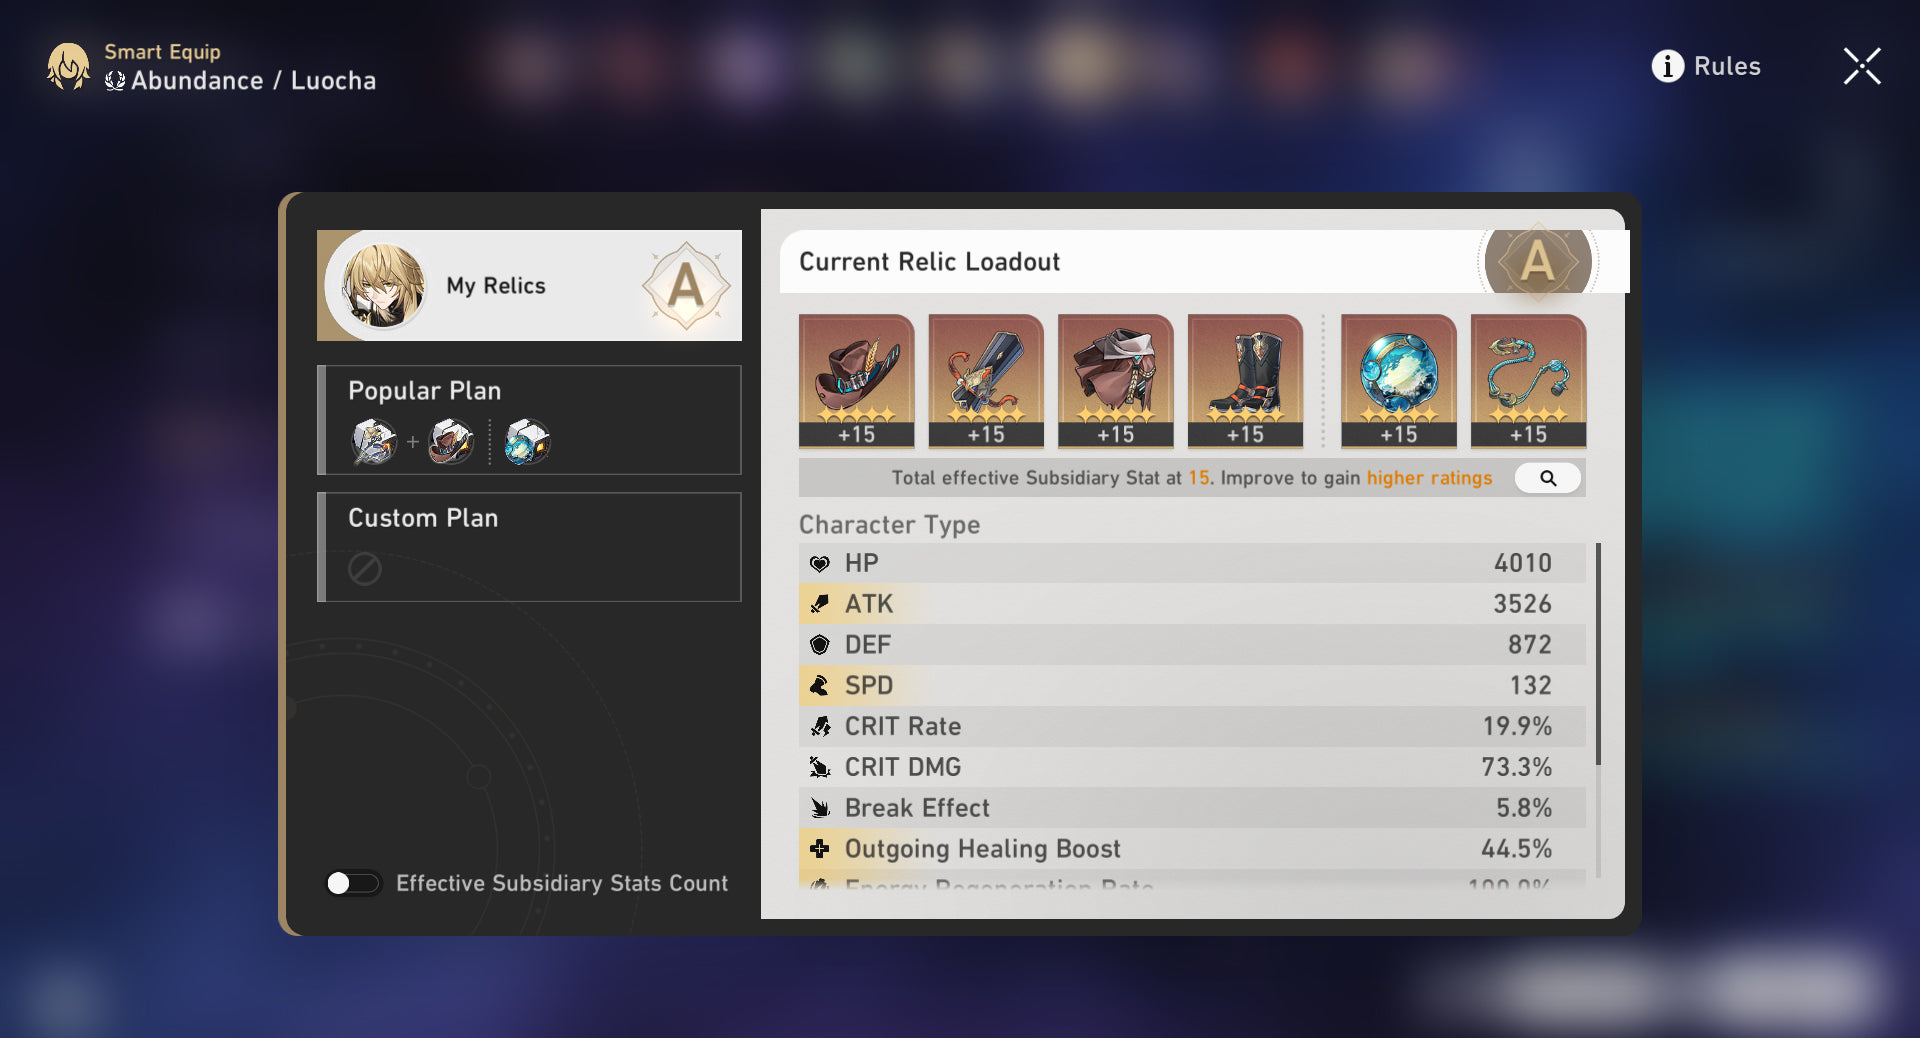Select the link rope relic
This screenshot has width=1920, height=1038.
[1528, 380]
